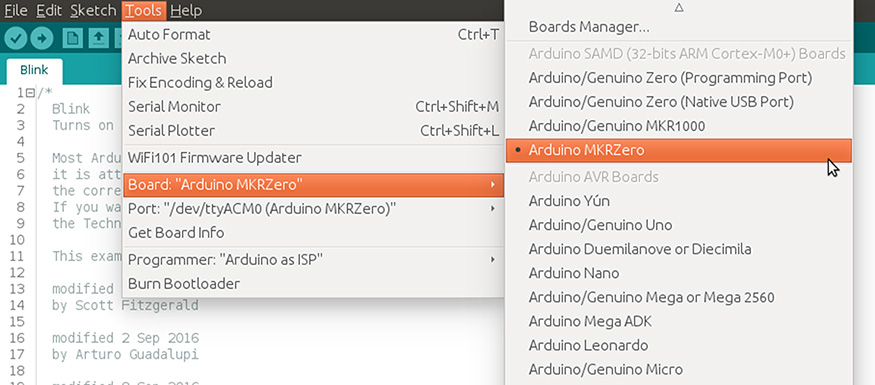
Task: Collapse the comment fold marker on line 1
Action: pyautogui.click(x=30, y=93)
